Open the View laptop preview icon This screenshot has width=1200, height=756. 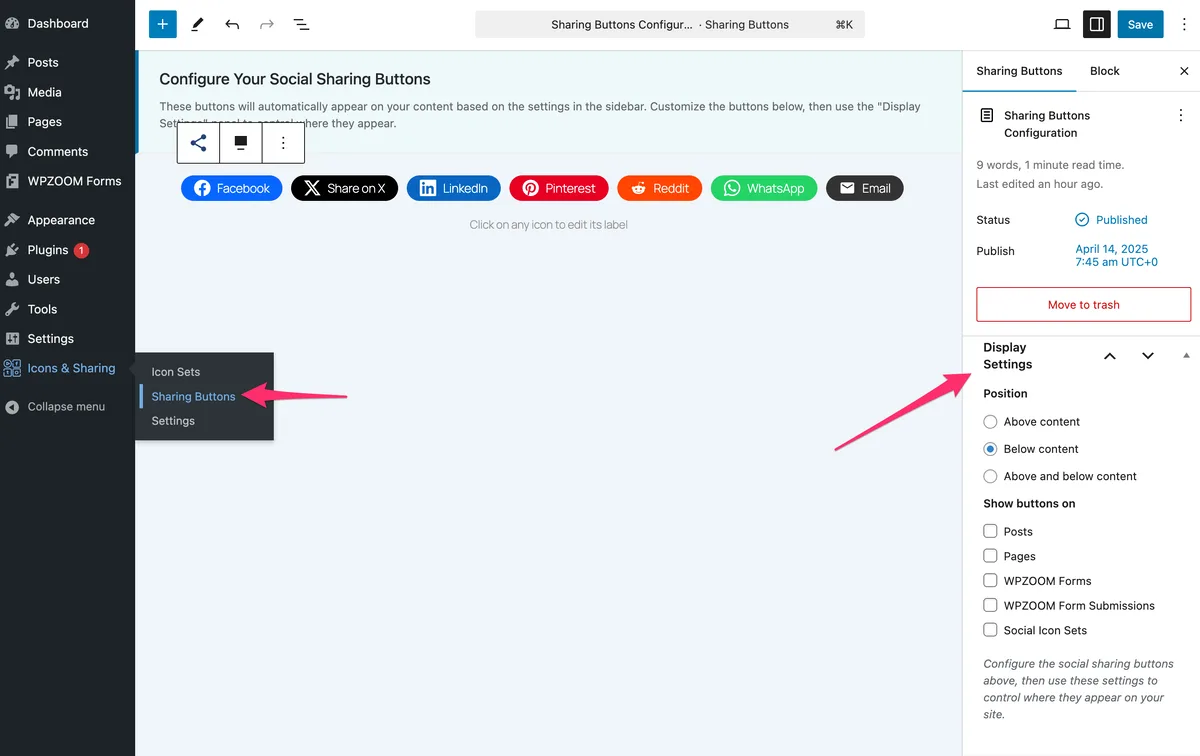[1062, 24]
